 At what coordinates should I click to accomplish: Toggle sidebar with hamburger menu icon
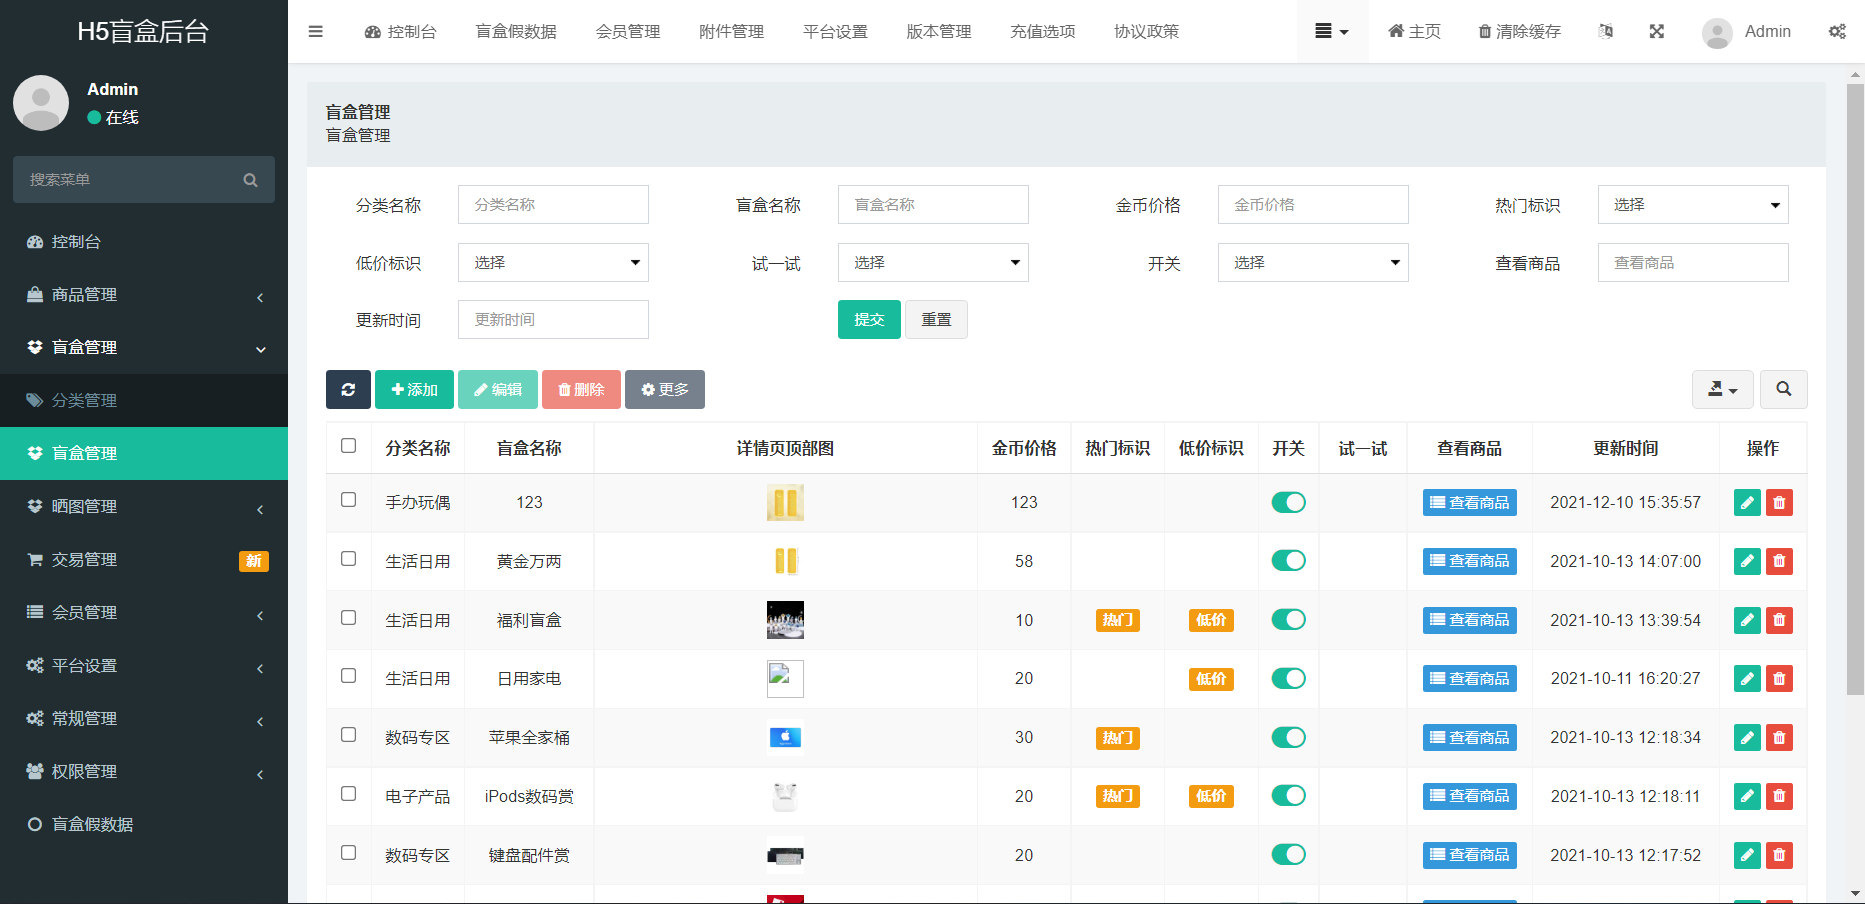(x=316, y=31)
